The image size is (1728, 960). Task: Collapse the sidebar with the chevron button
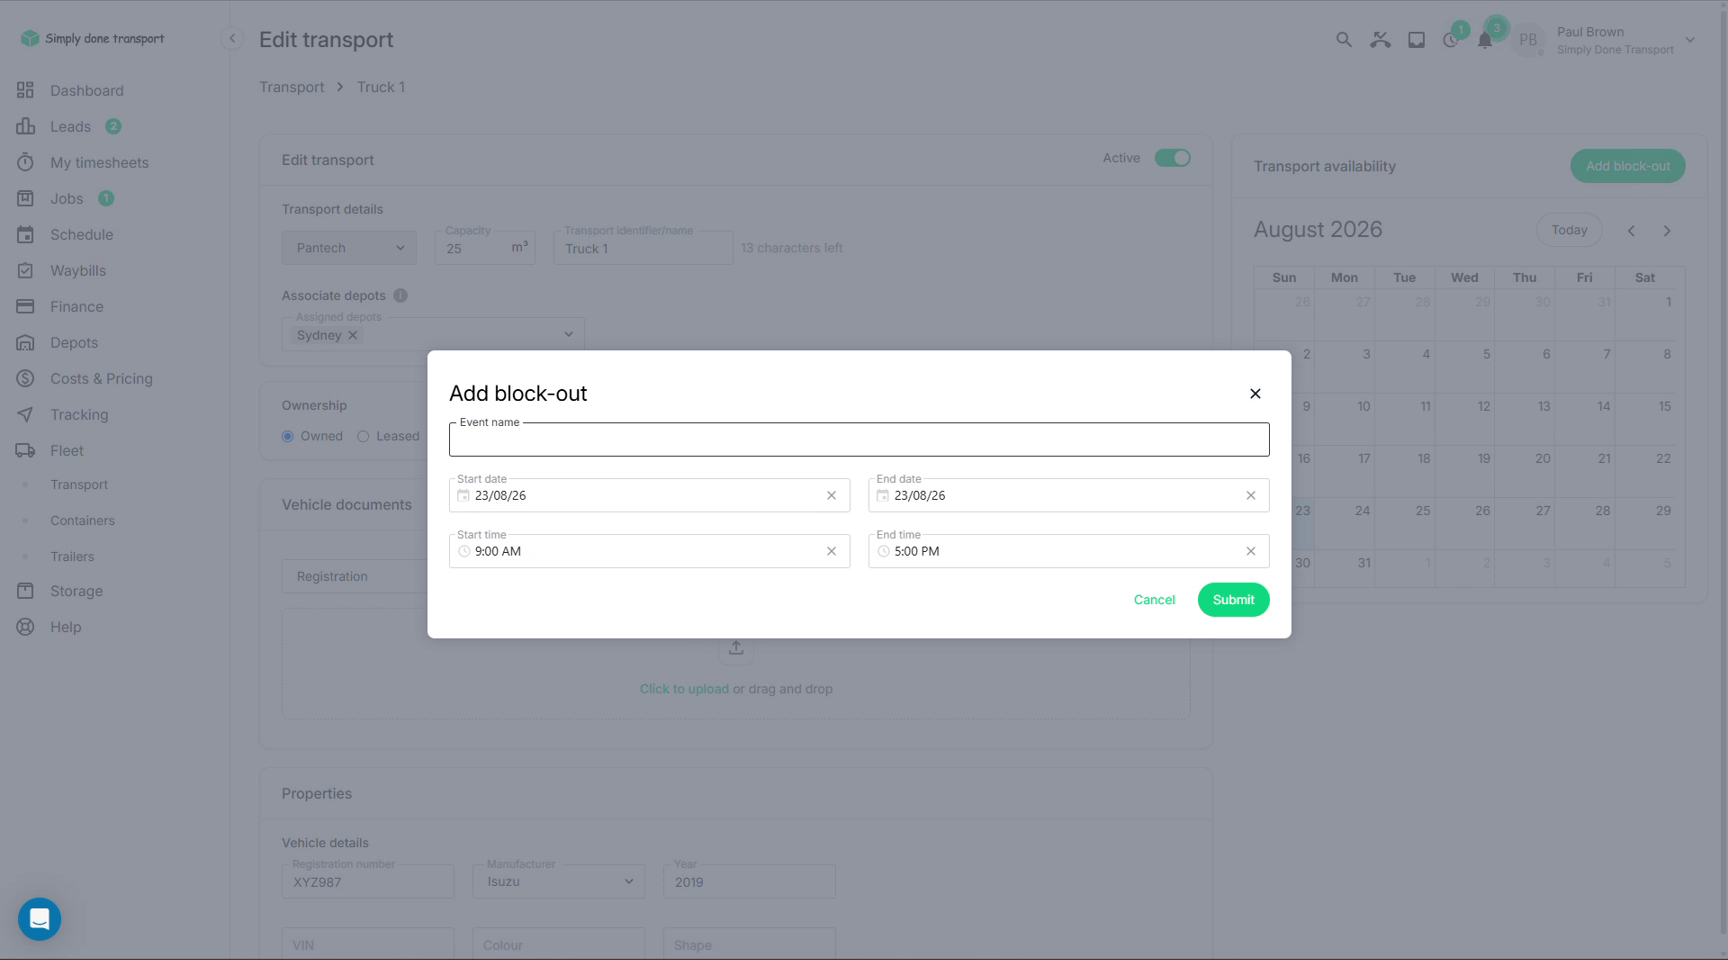coord(232,39)
